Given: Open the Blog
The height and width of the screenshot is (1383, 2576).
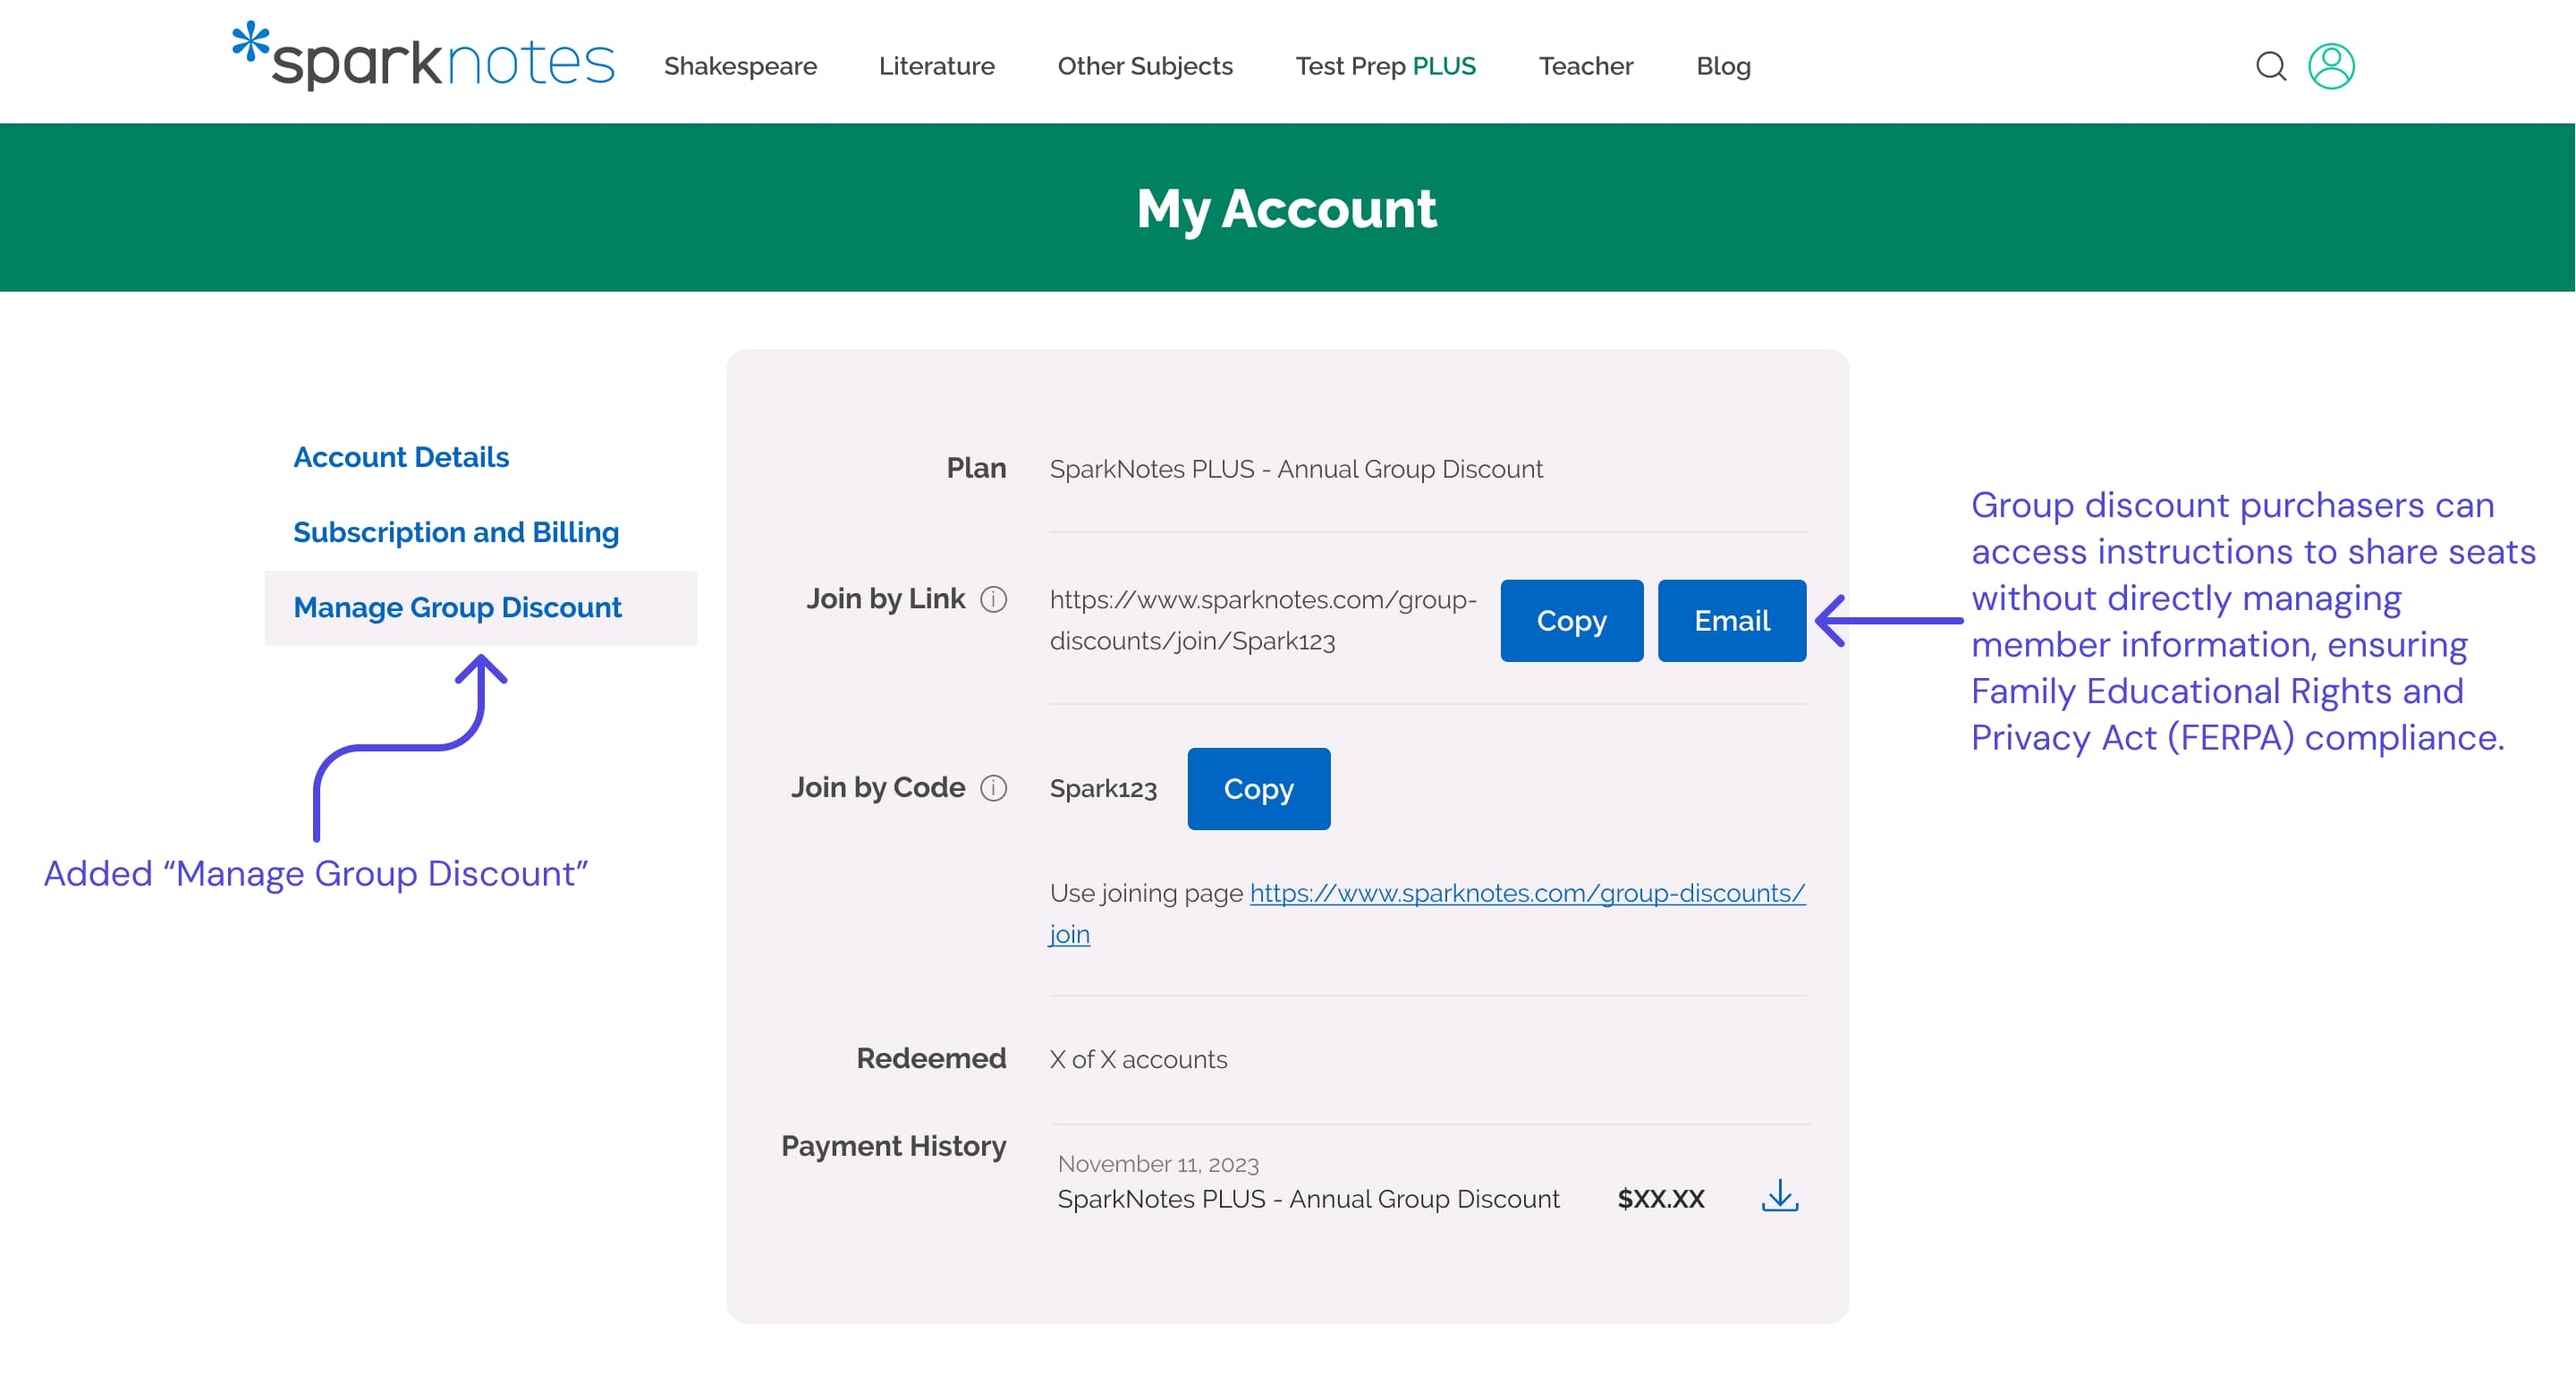Looking at the screenshot, I should [1723, 66].
